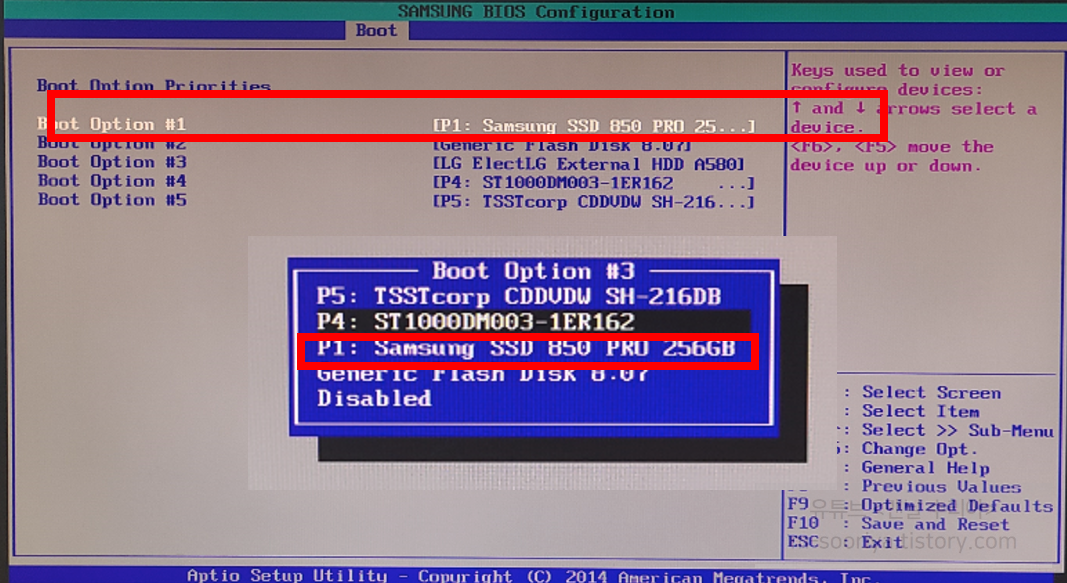Select the Boot Option #1 label
1067x583 pixels.
tap(112, 124)
